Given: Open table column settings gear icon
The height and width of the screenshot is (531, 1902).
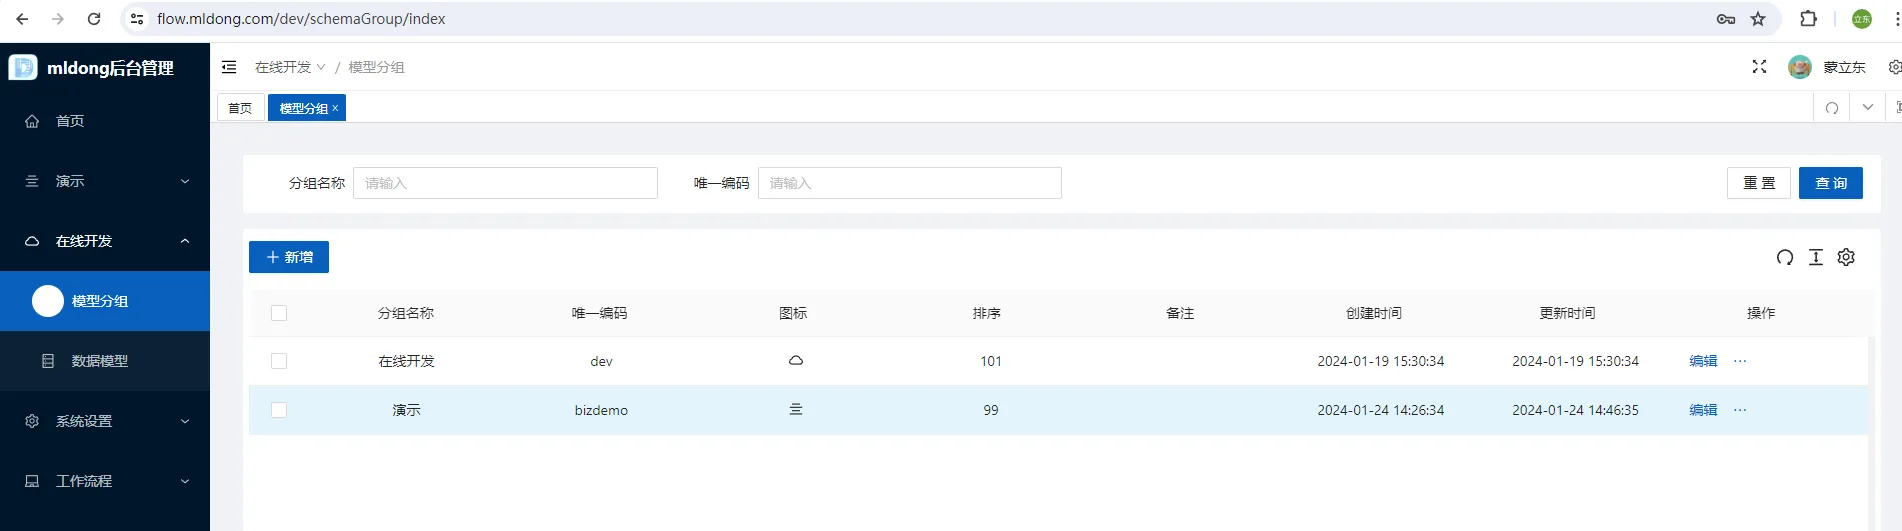Looking at the screenshot, I should pos(1846,257).
